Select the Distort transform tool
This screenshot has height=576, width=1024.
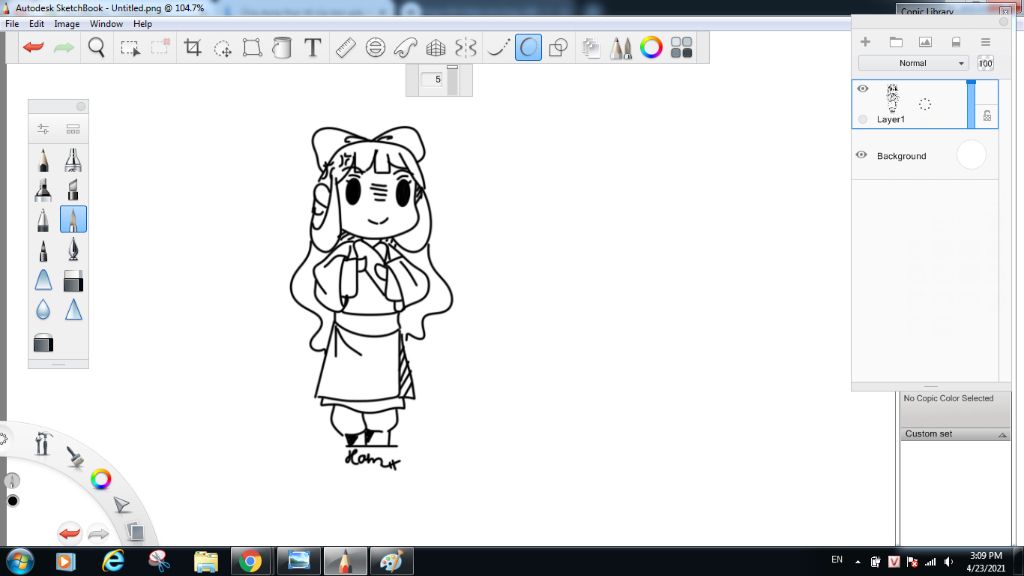click(x=252, y=48)
